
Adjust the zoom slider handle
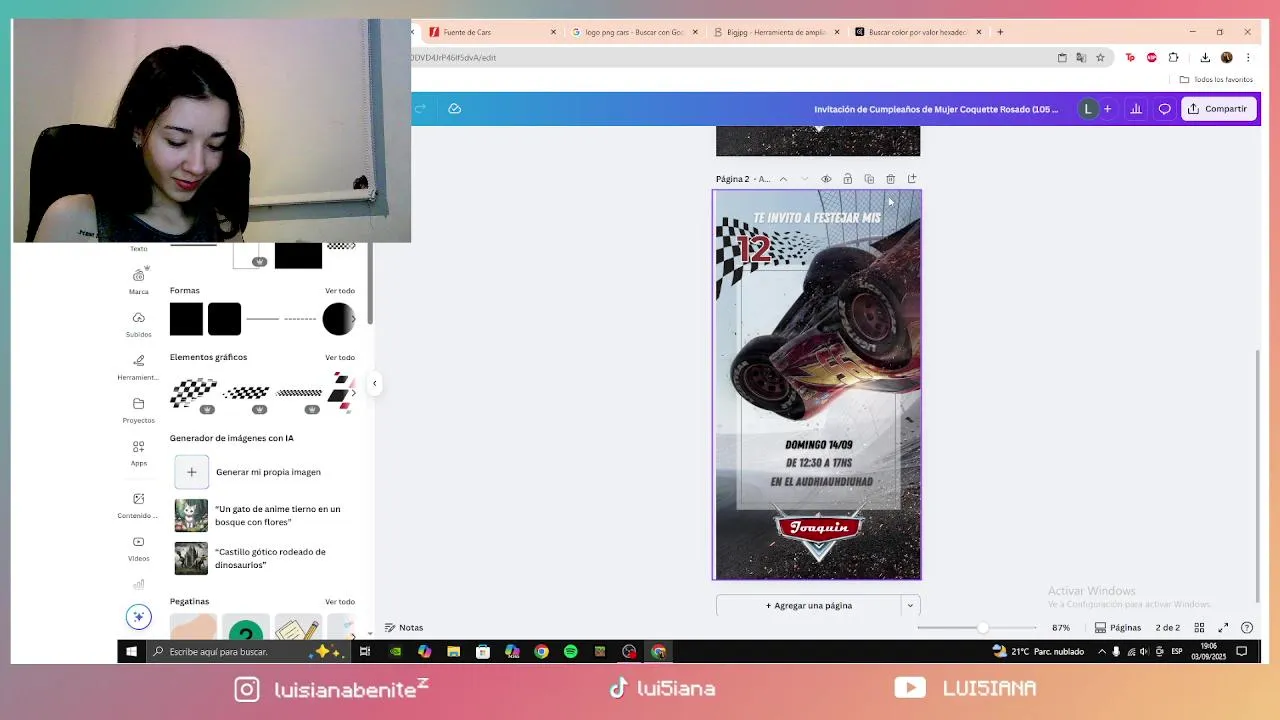click(983, 628)
